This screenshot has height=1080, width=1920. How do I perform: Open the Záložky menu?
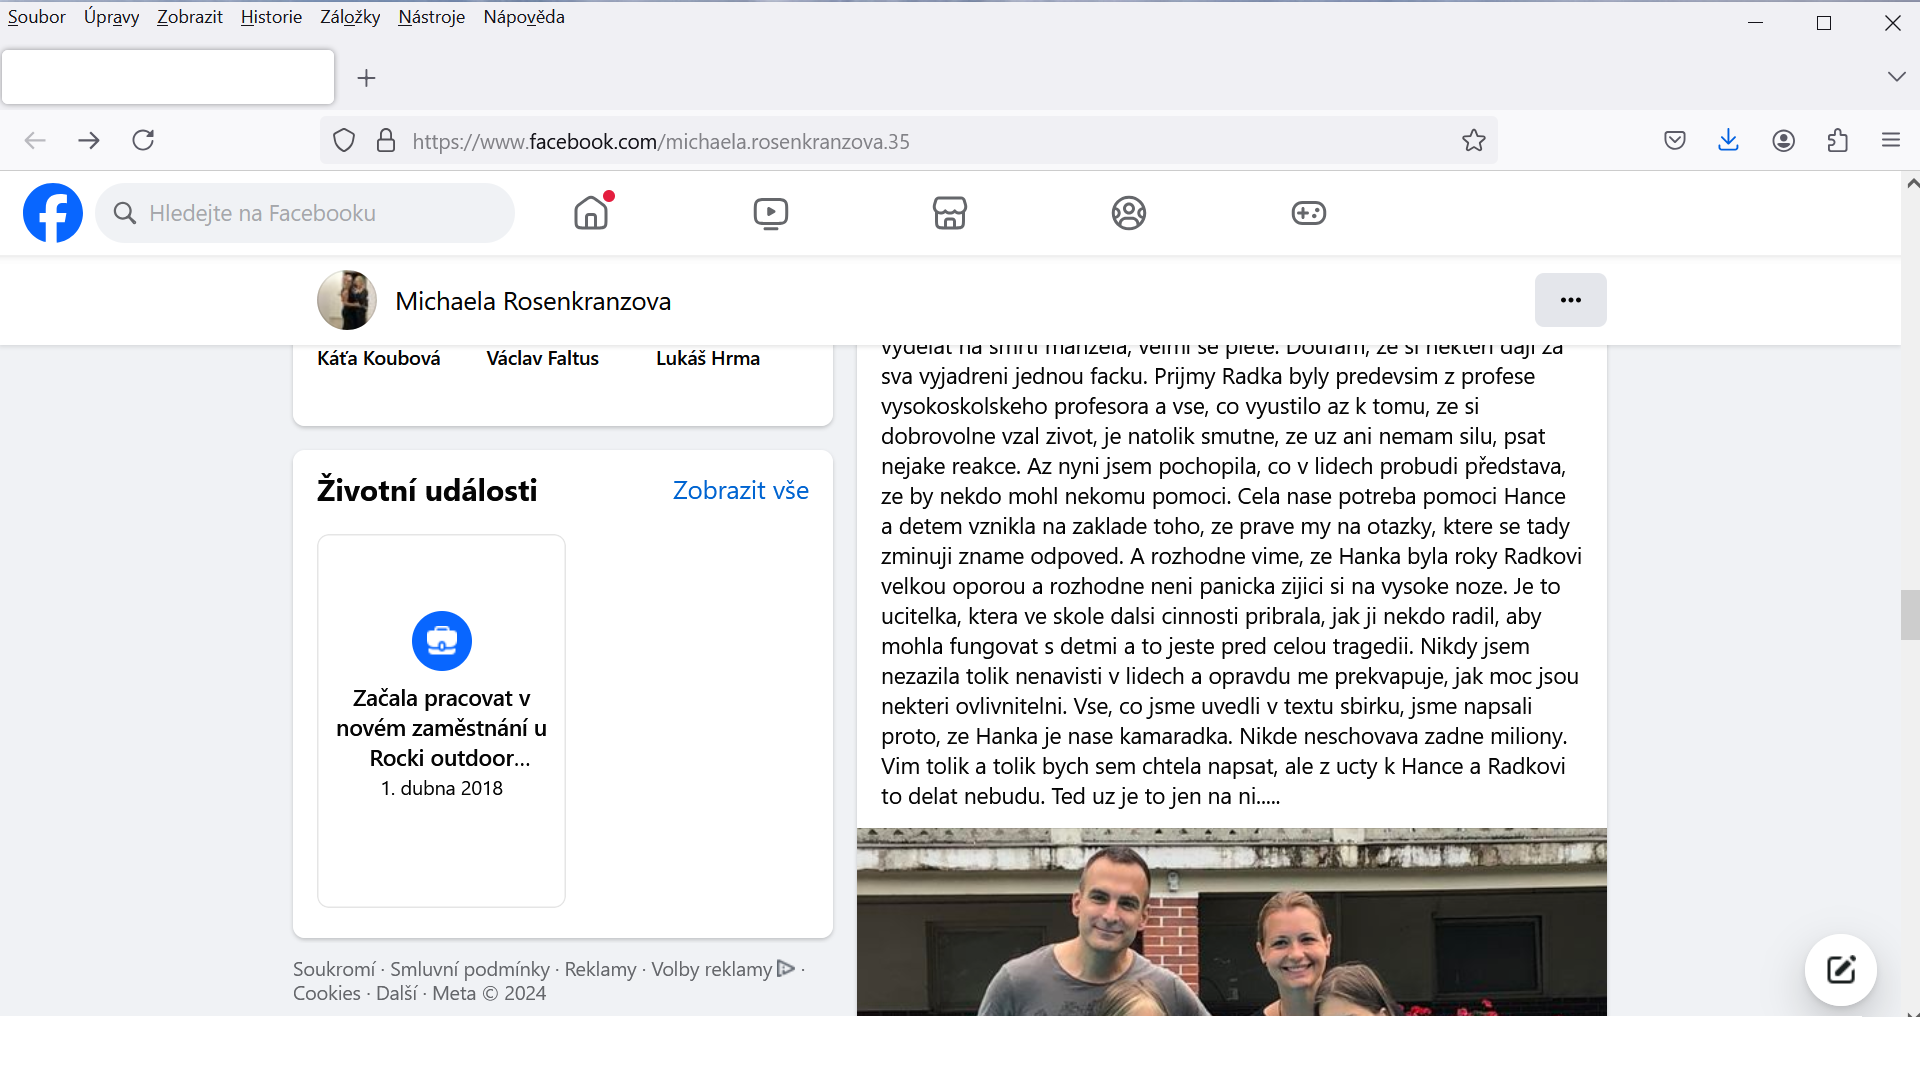[x=350, y=17]
